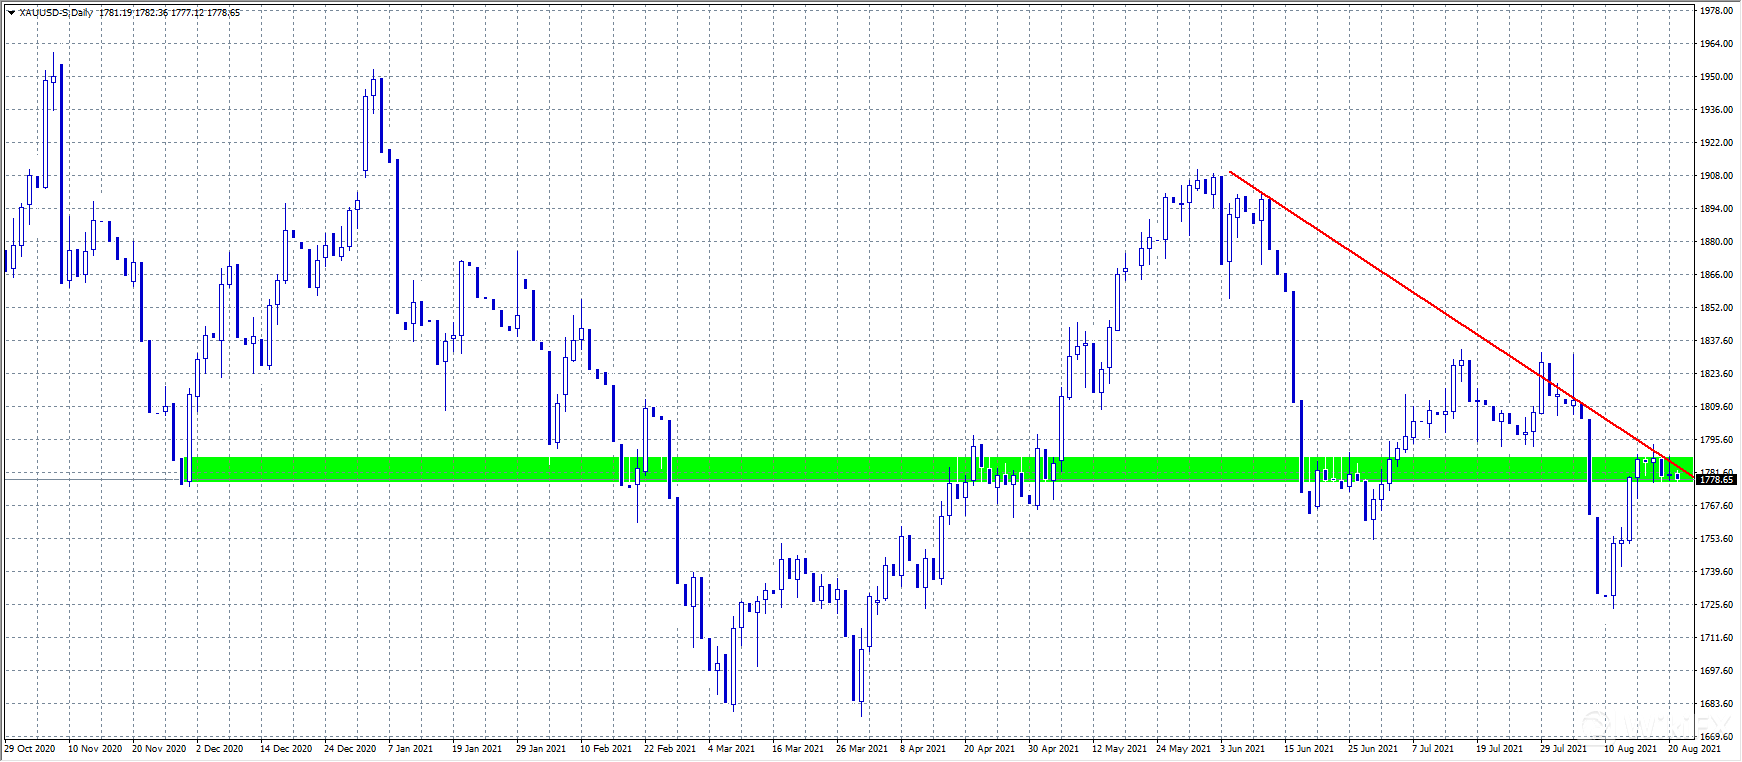Image resolution: width=1742 pixels, height=762 pixels.
Task: Click the 7 Jul 2021 date label
Action: click(x=1433, y=748)
